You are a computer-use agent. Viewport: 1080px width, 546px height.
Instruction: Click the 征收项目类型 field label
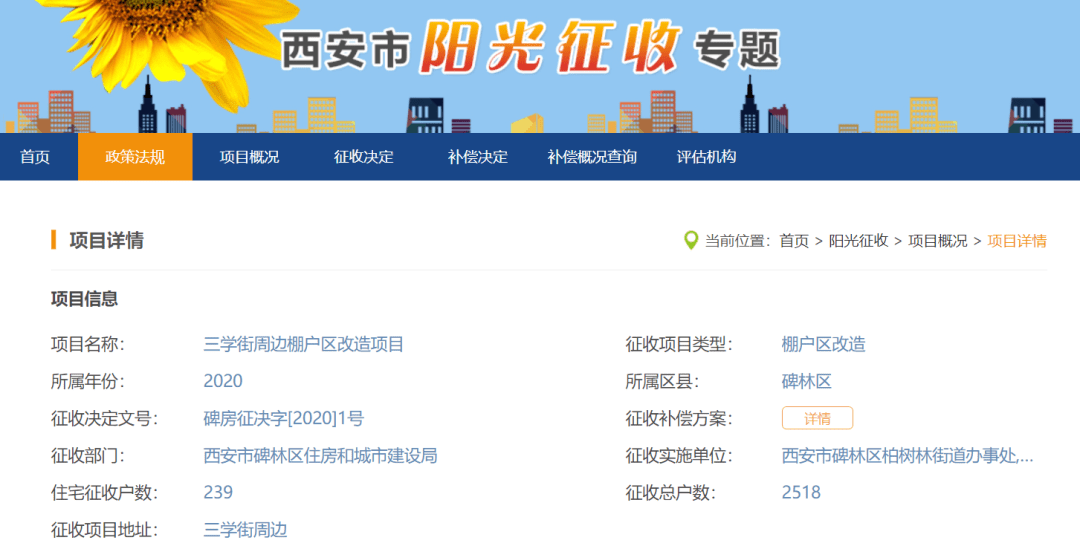pyautogui.click(x=678, y=344)
